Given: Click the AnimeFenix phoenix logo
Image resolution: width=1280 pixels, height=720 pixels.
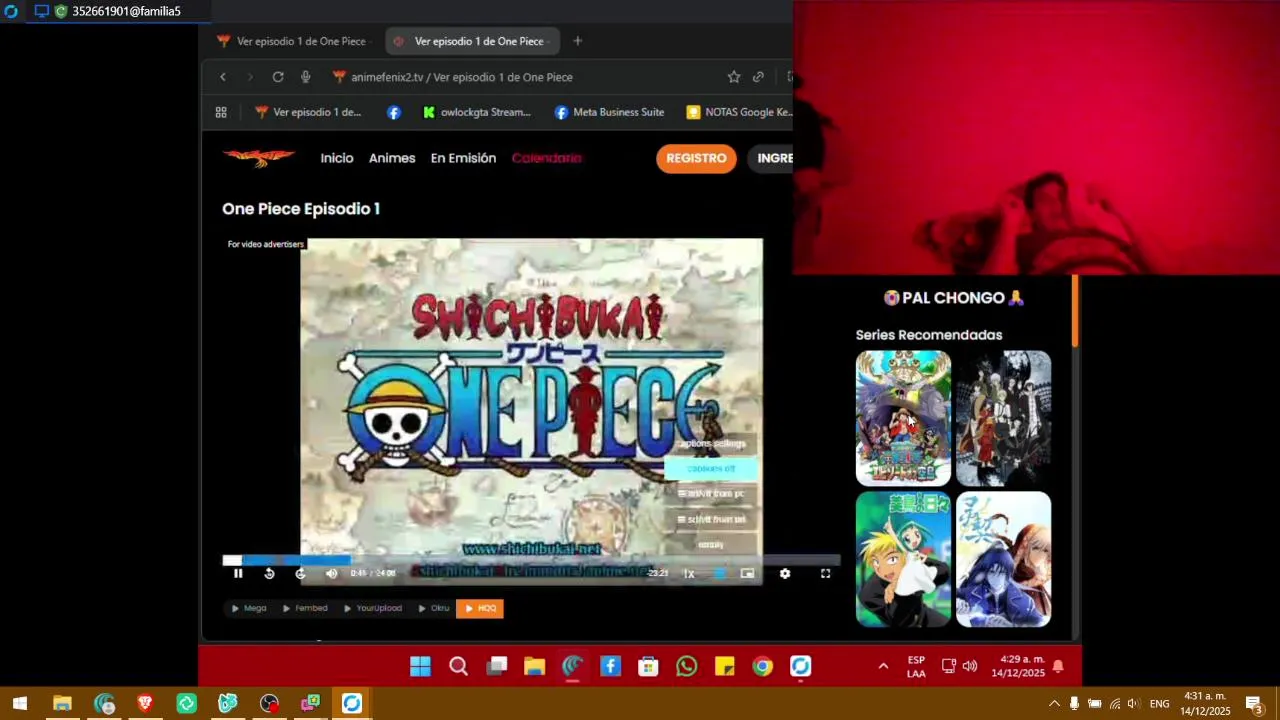Looking at the screenshot, I should (x=259, y=158).
